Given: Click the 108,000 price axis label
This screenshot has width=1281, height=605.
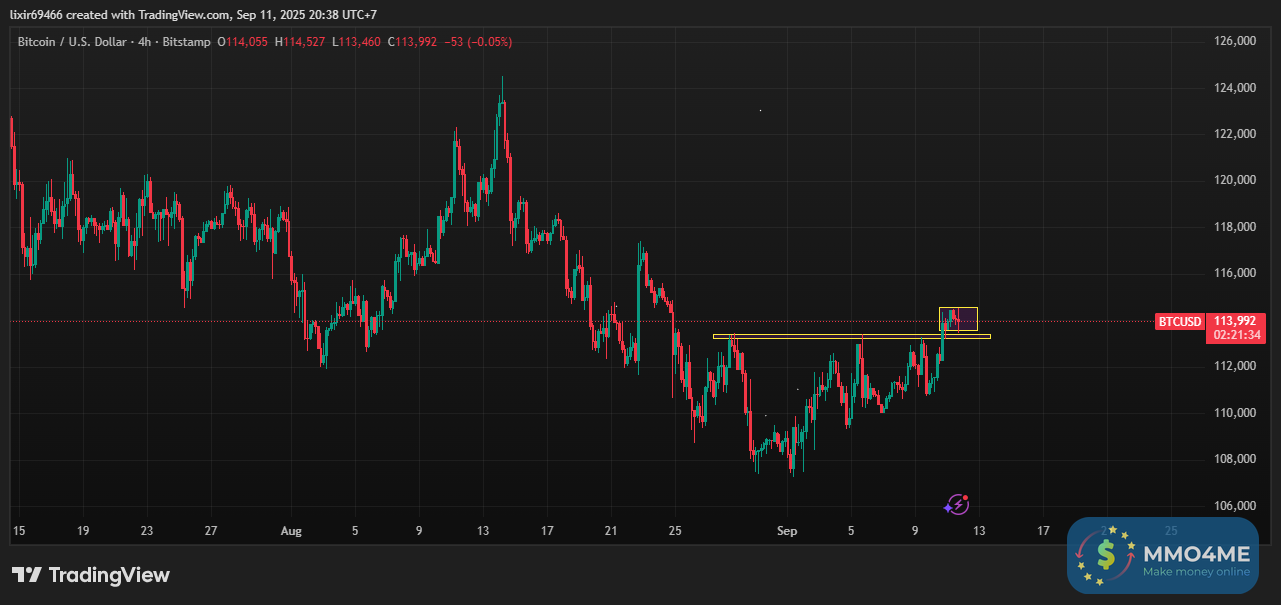Looking at the screenshot, I should click(x=1235, y=459).
